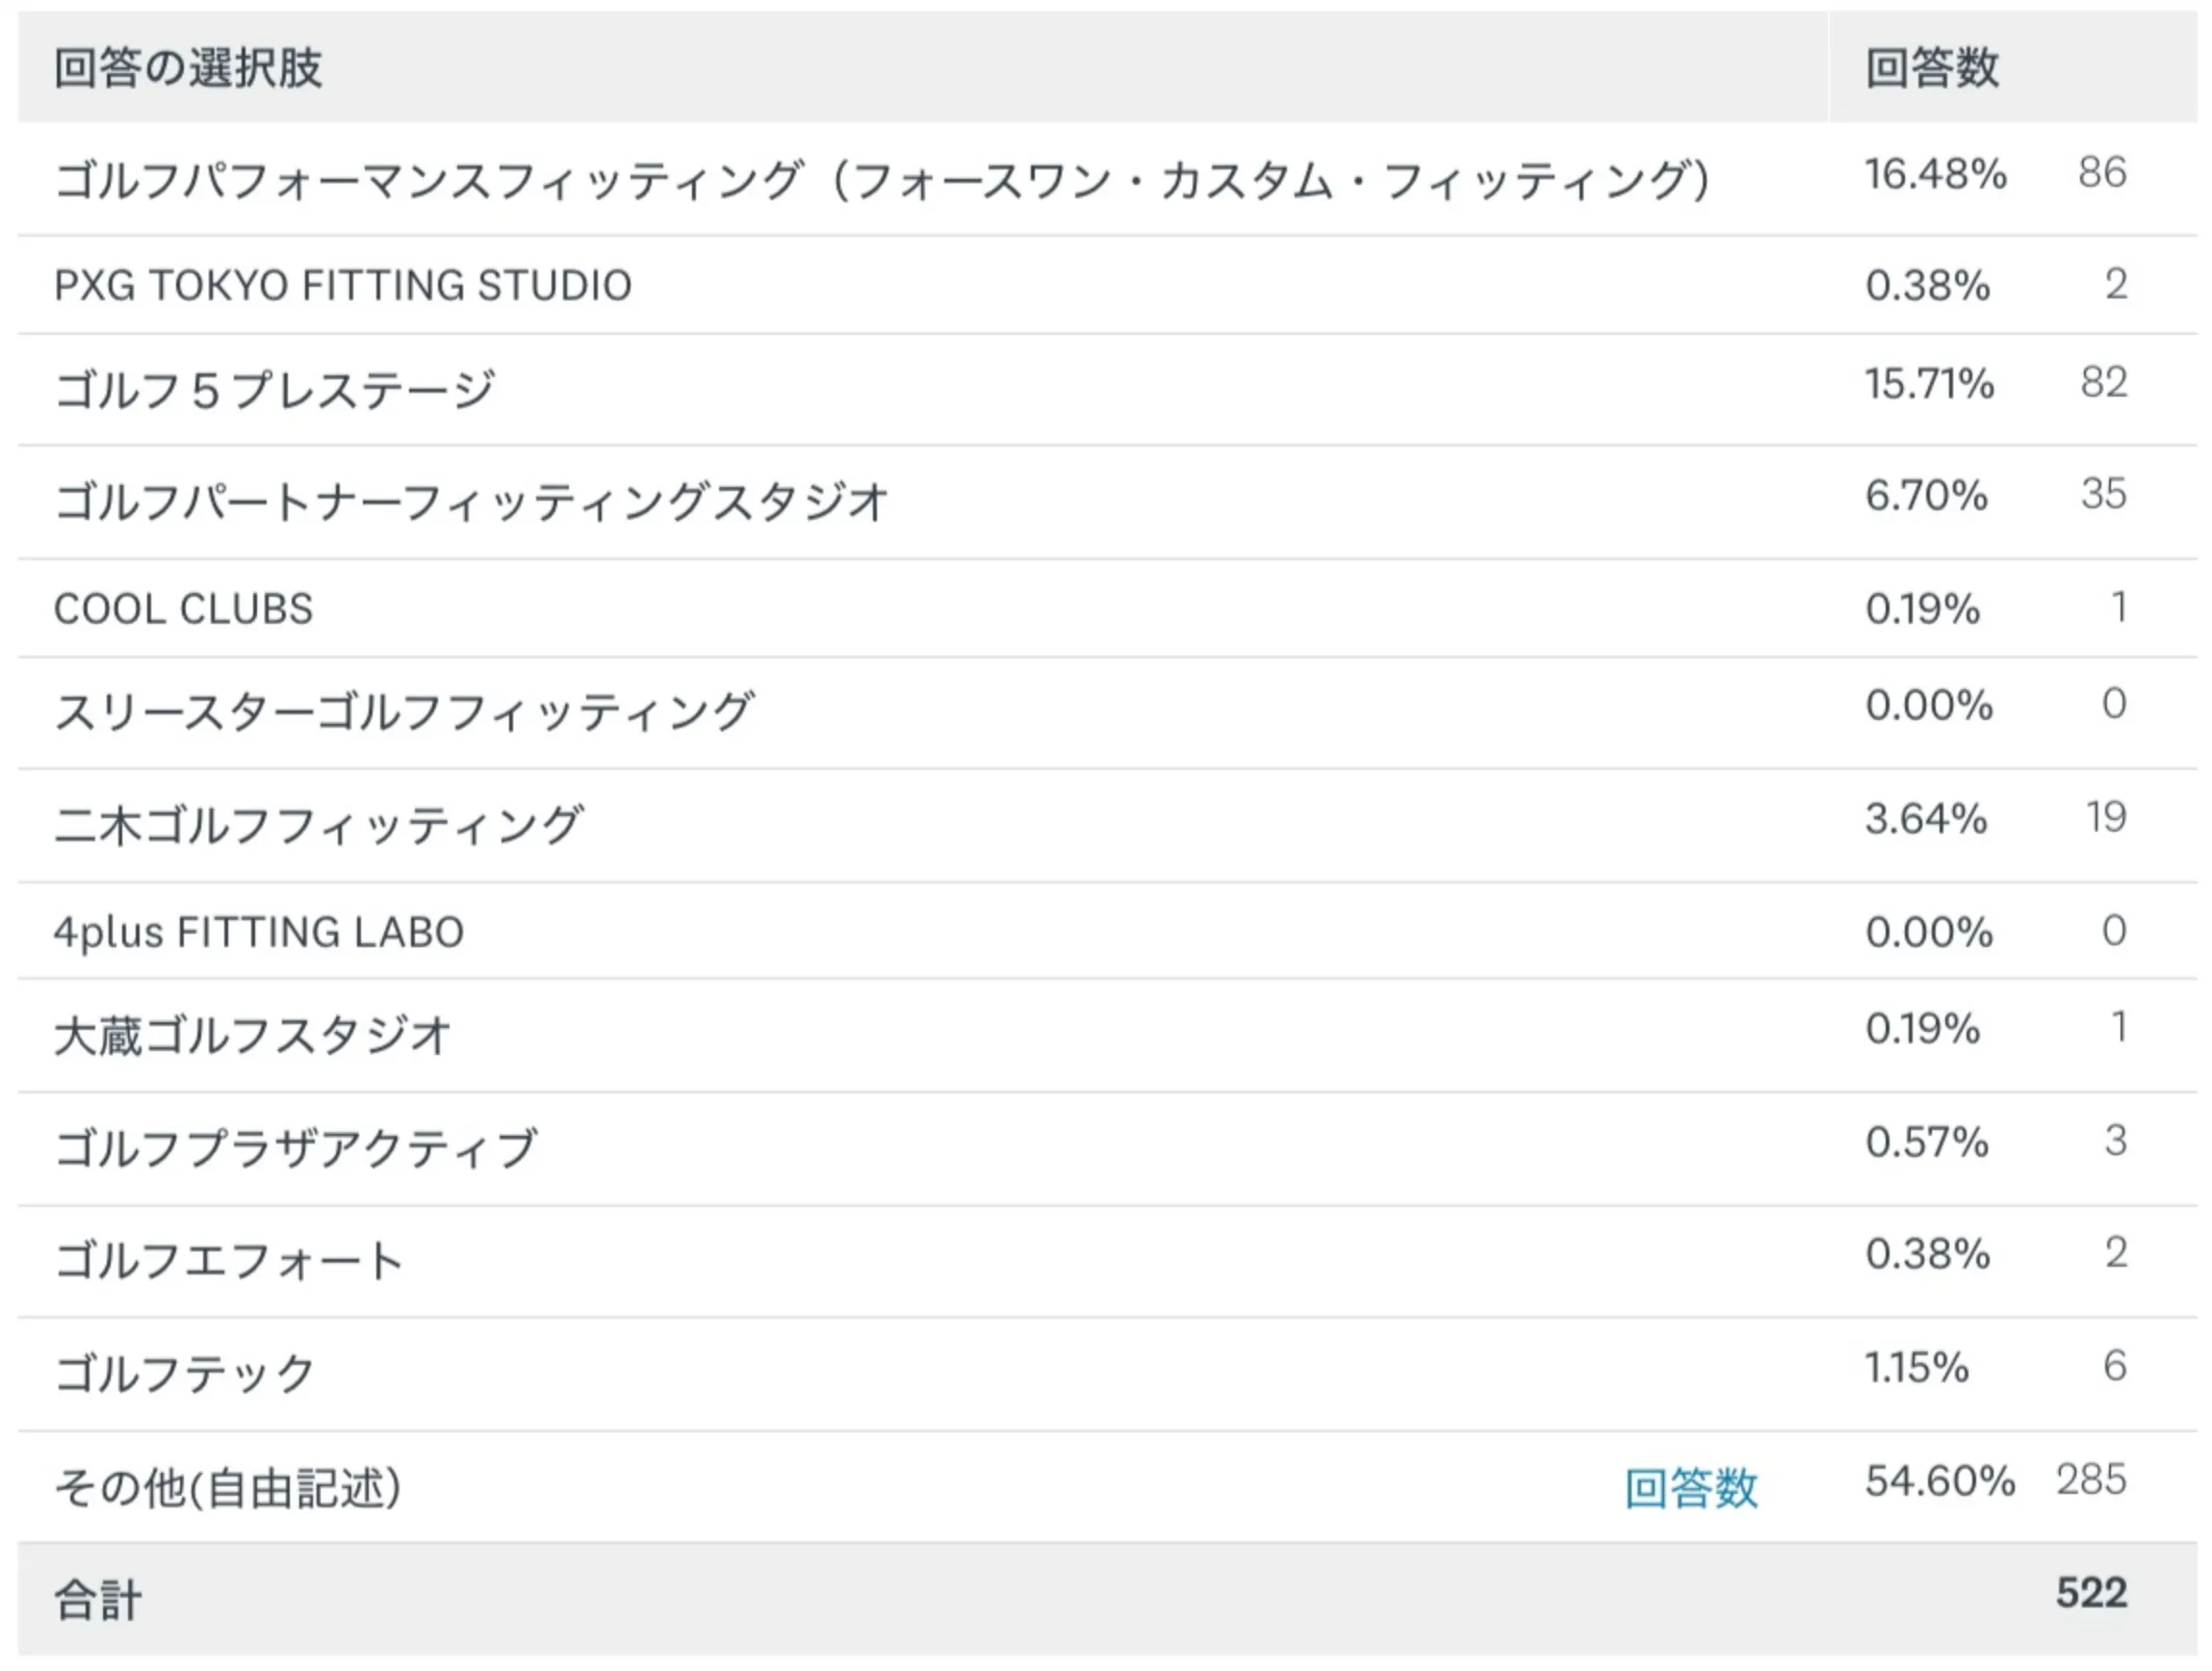
Task: Click the count 82
Action: pos(2103,382)
